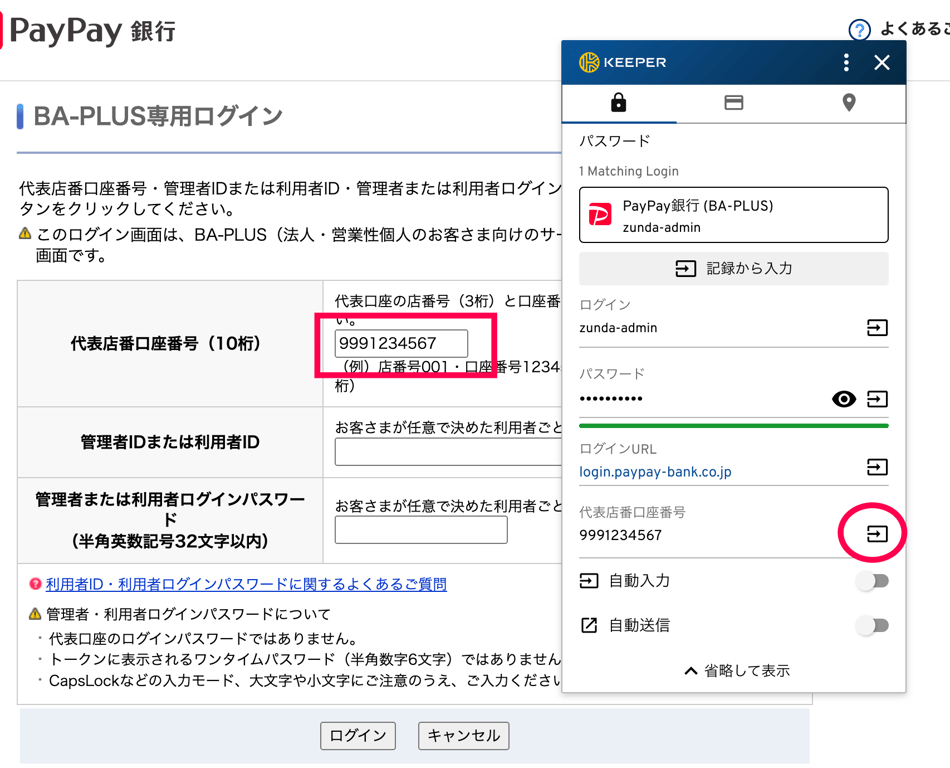Click the BA-PLUS専用ログイン heading

(158, 116)
